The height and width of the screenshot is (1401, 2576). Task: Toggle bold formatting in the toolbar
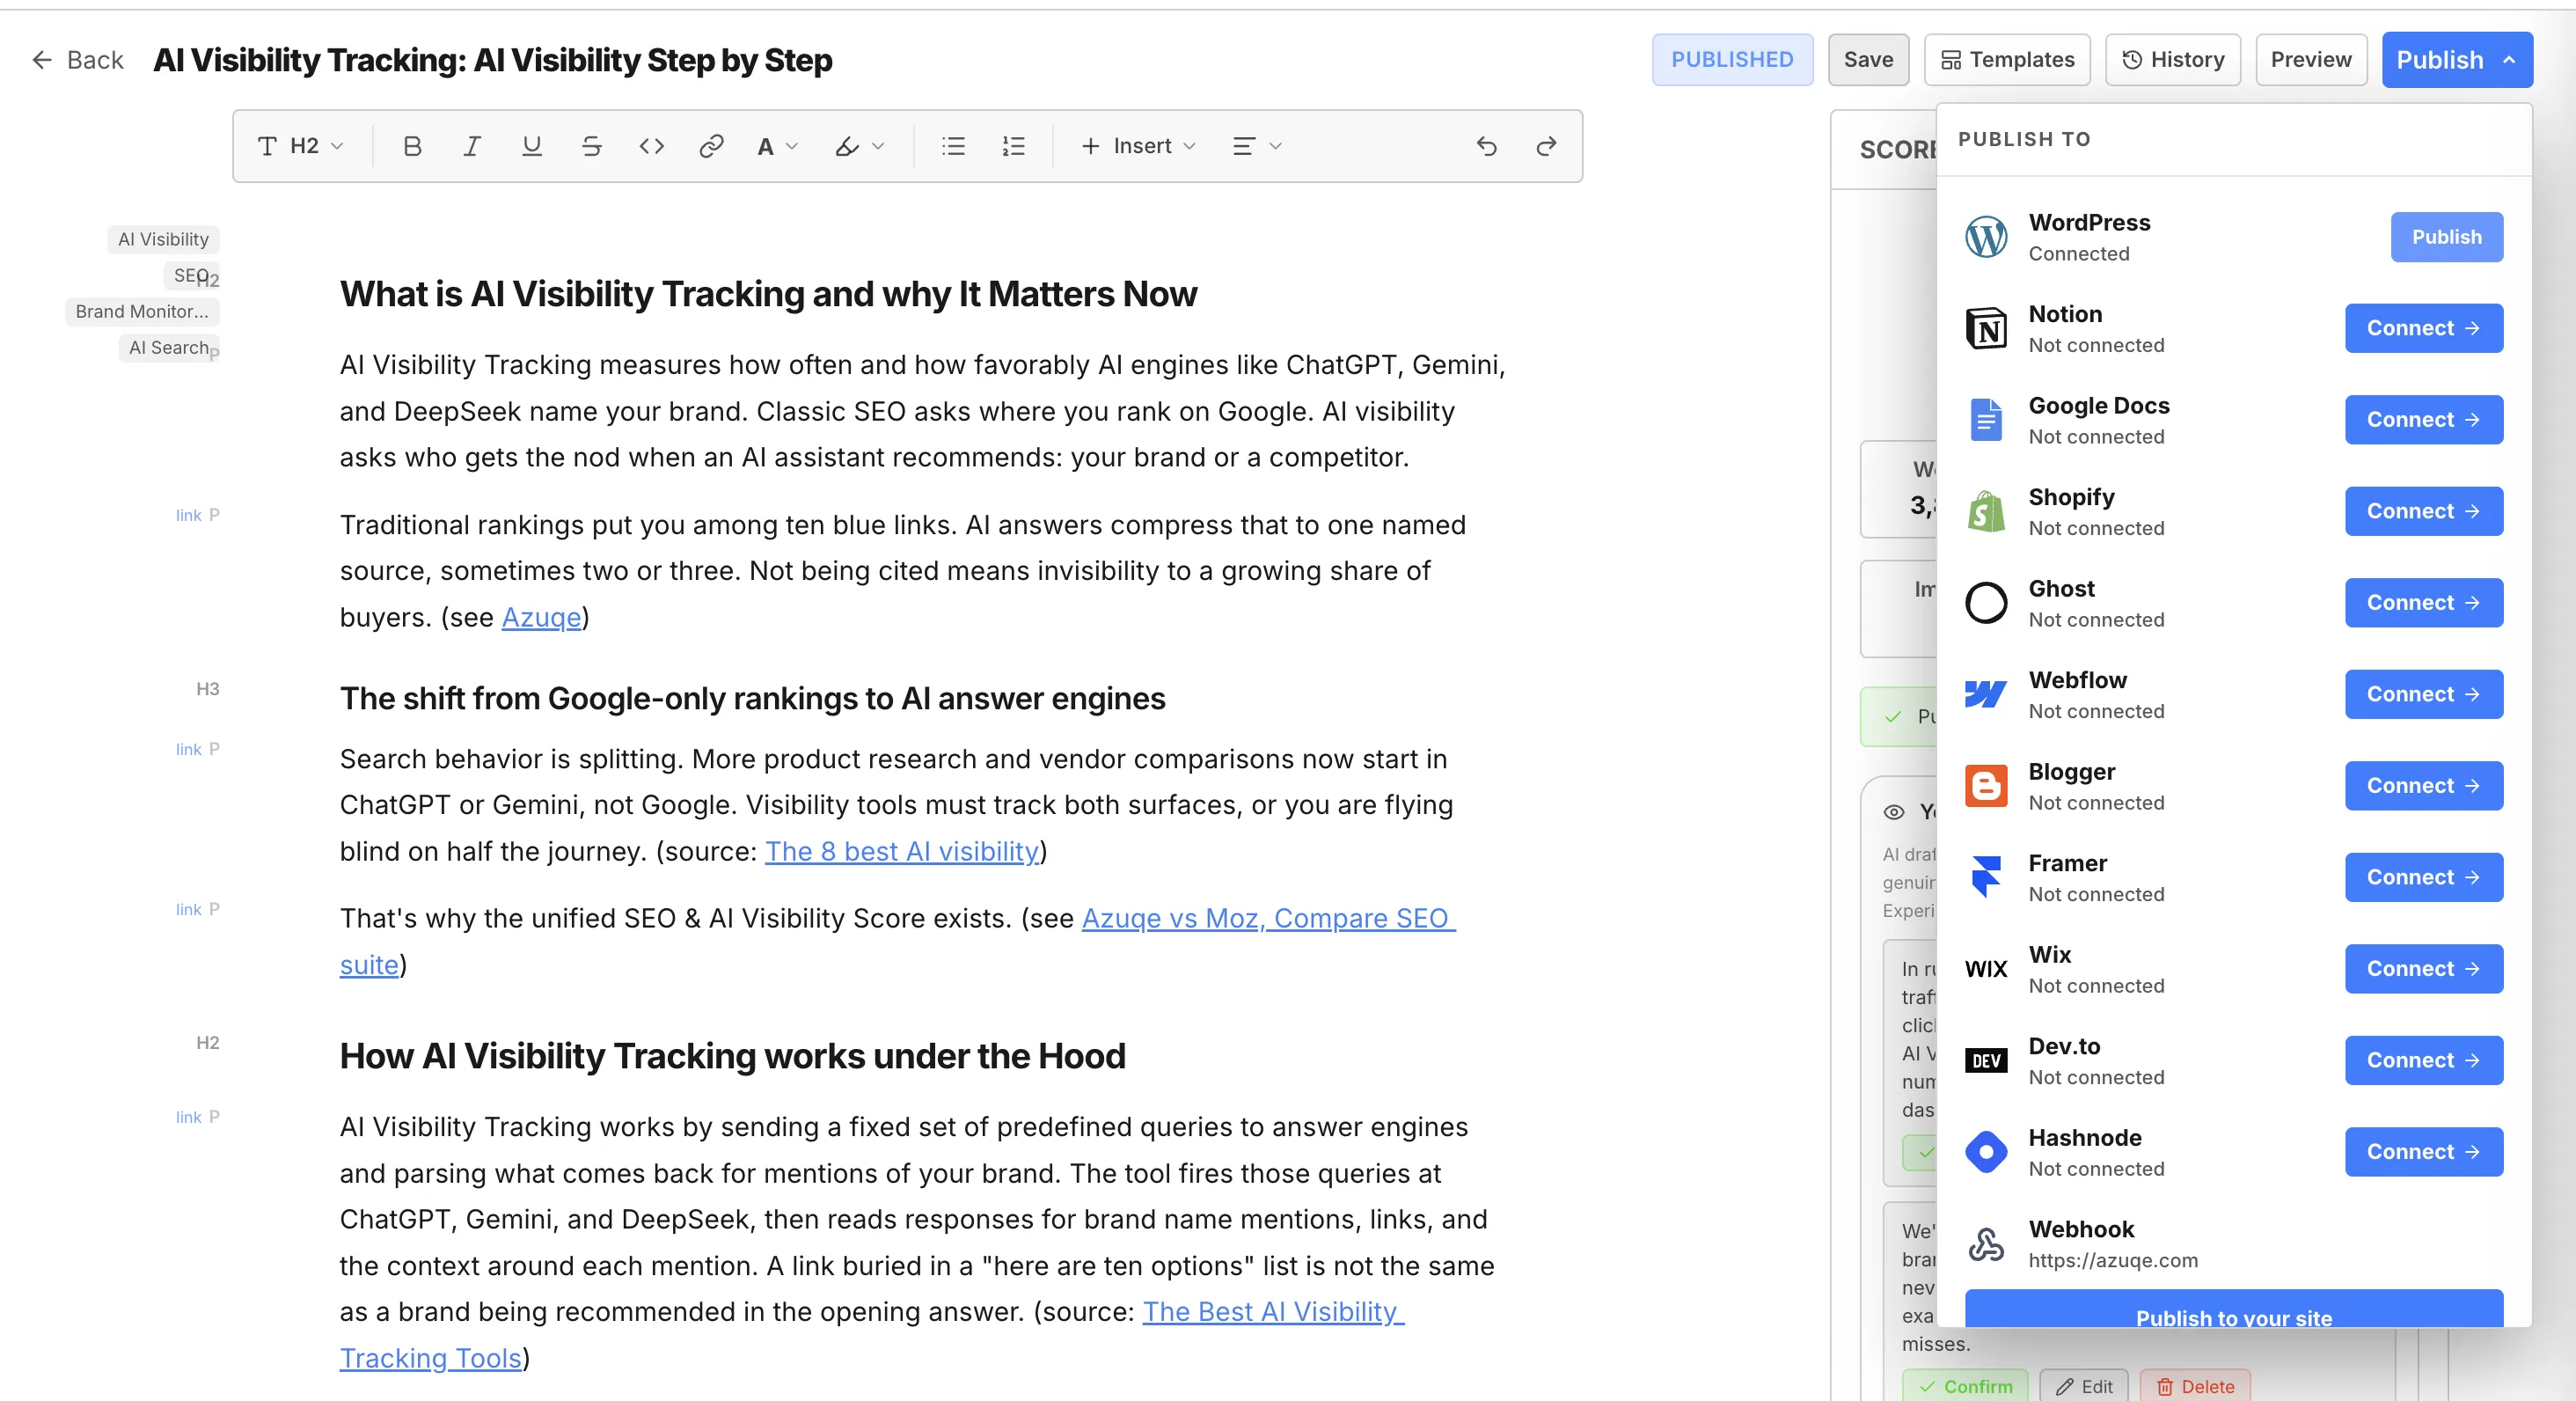412,146
